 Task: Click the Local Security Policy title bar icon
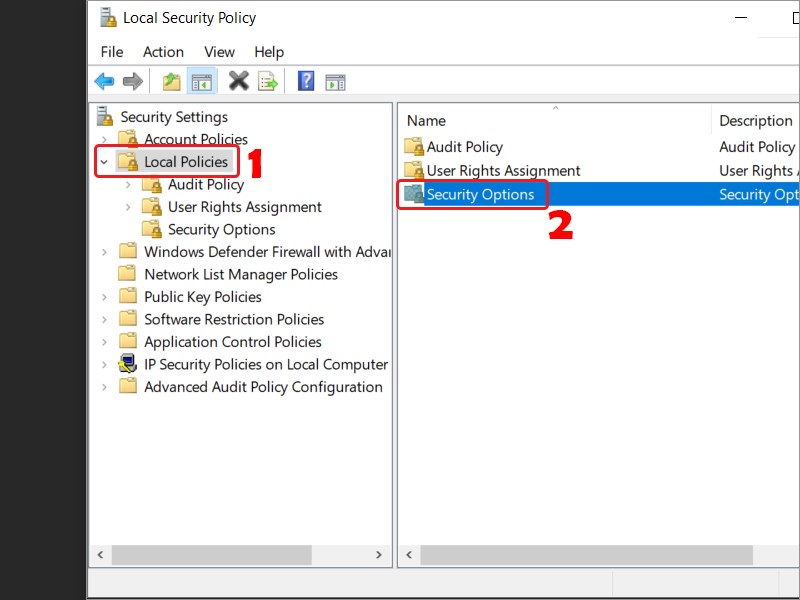108,17
